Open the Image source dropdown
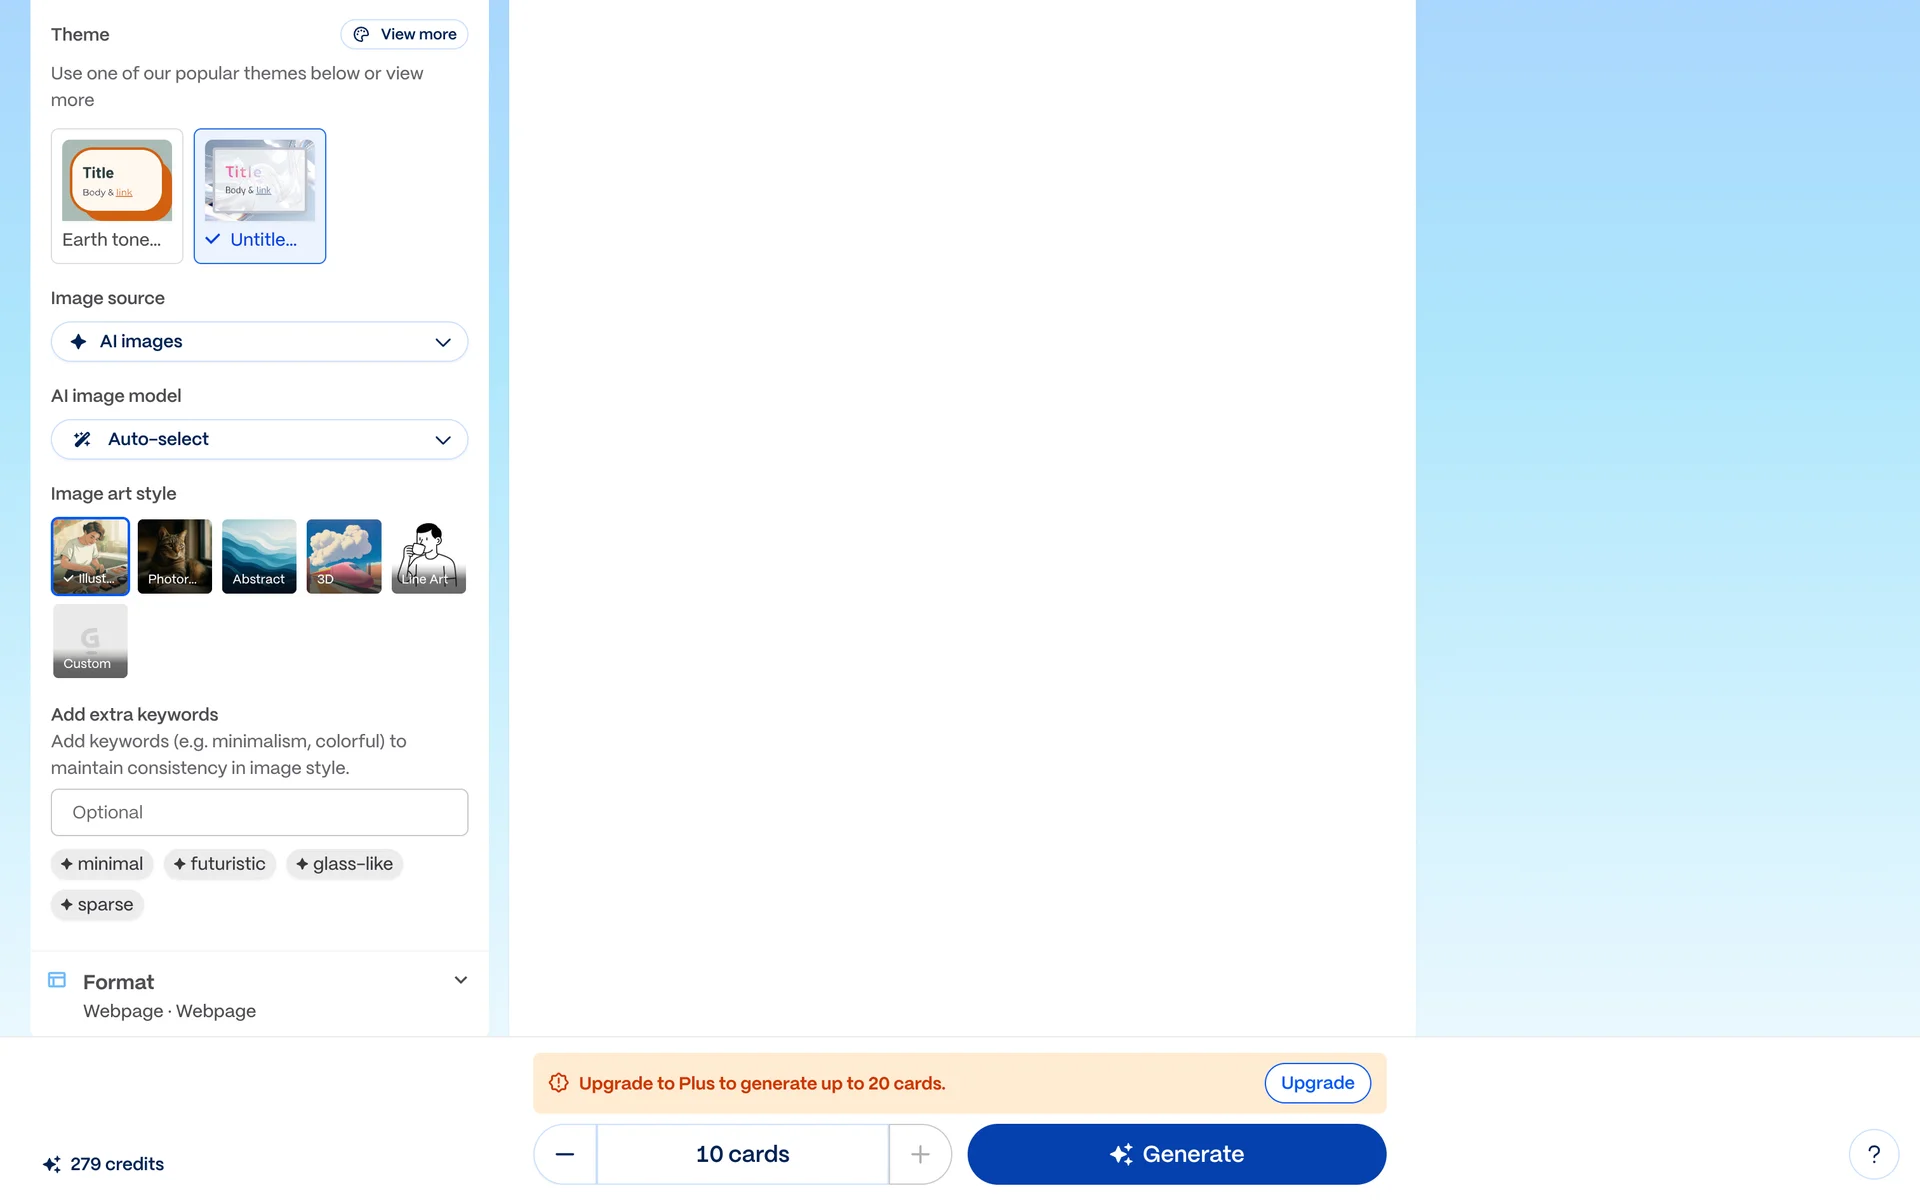The width and height of the screenshot is (1920, 1200). click(259, 342)
